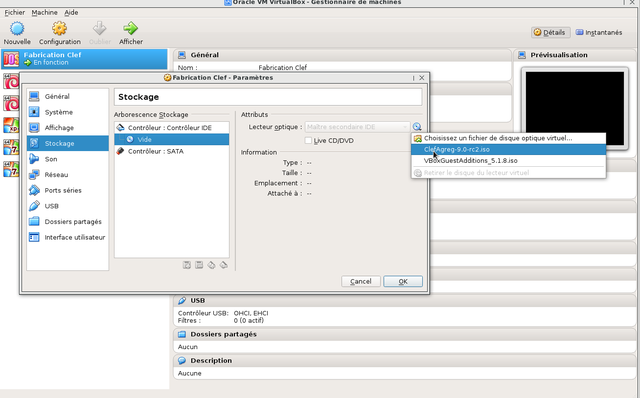Open USB settings category in dialog

click(68, 206)
